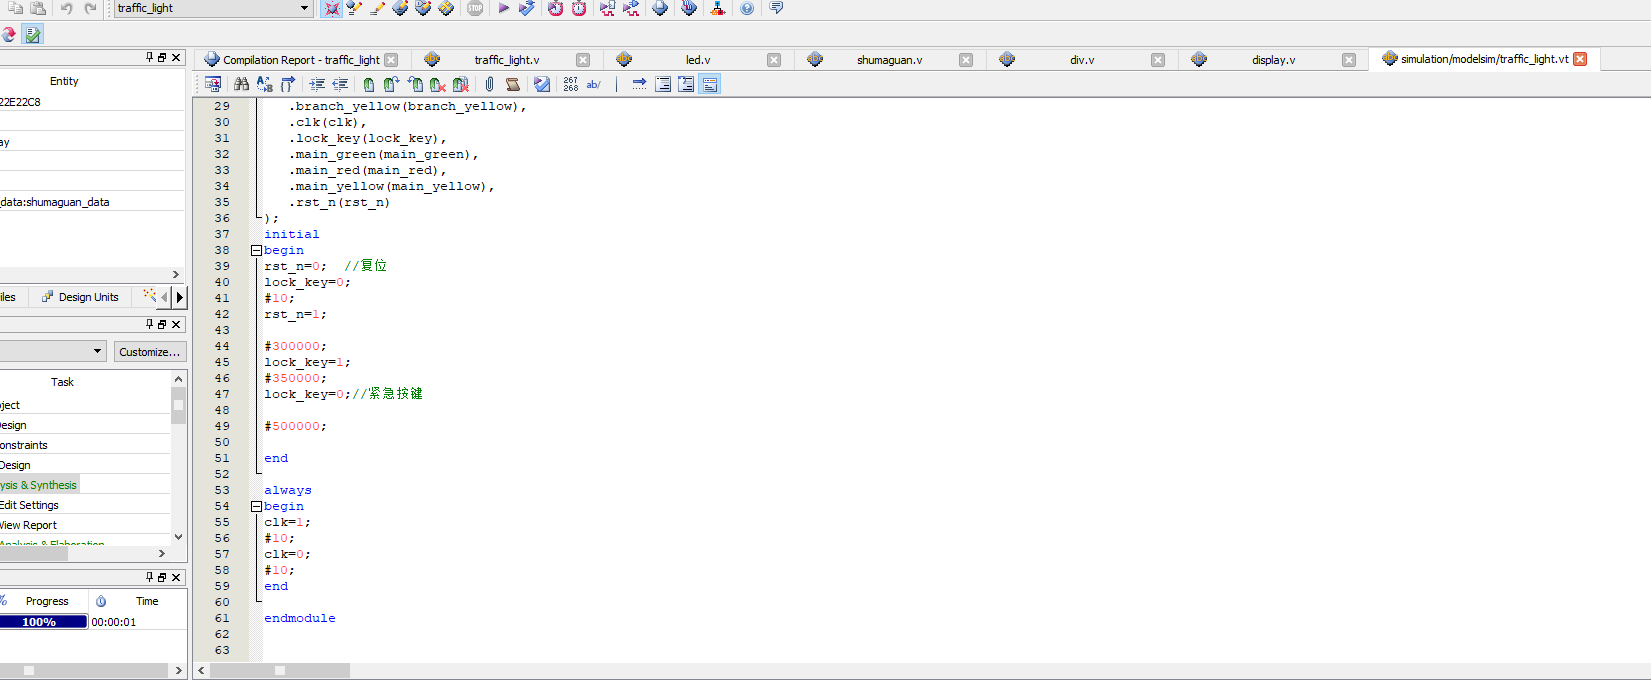Viewport: 1651px width, 680px height.
Task: Click the Time column header
Action: (147, 601)
